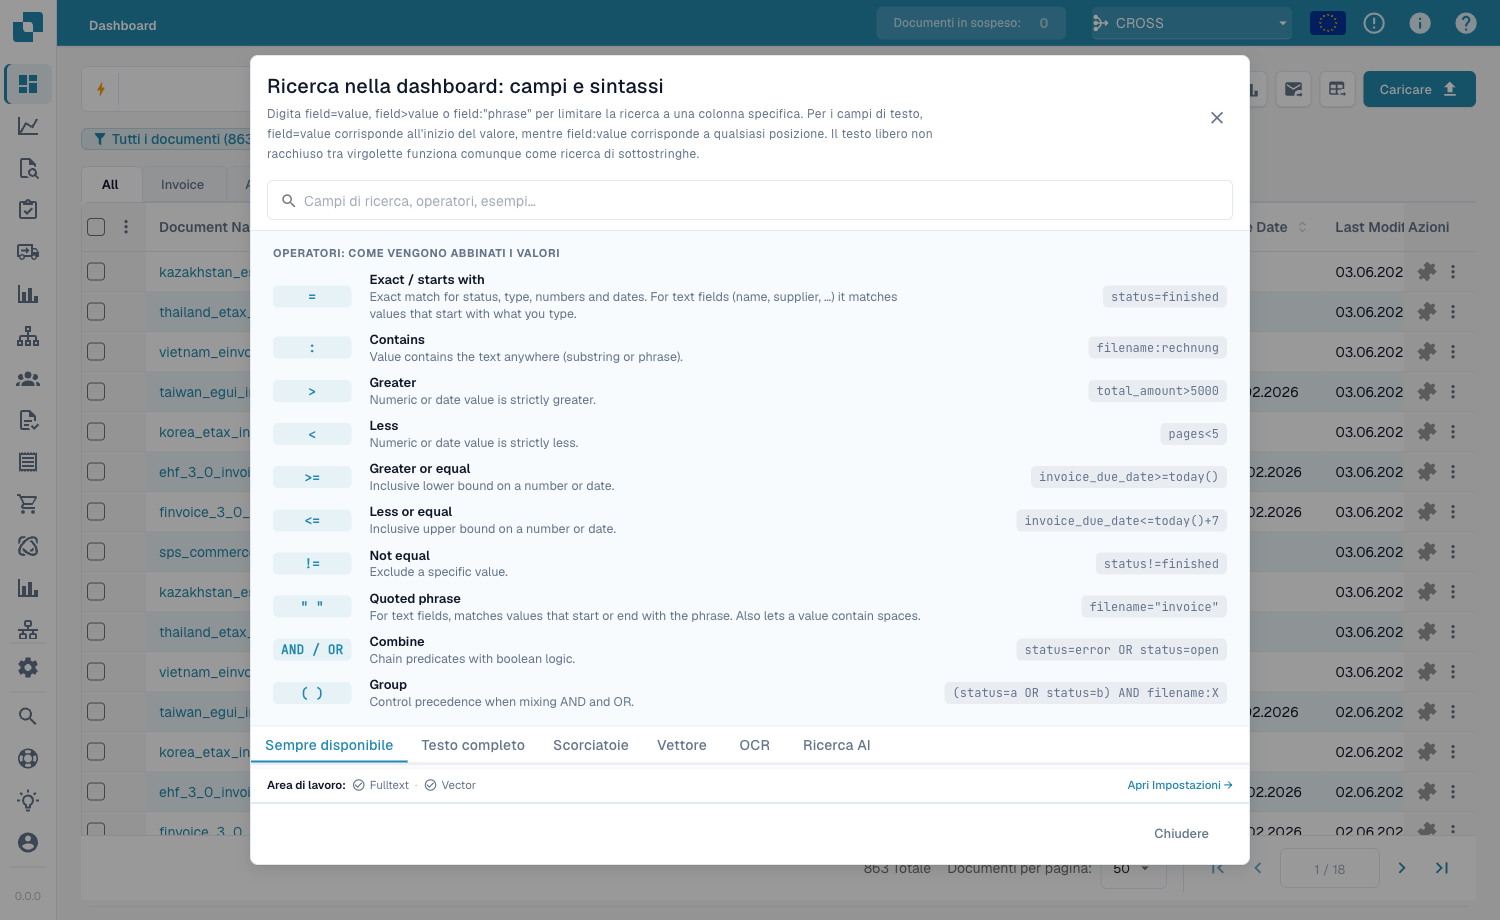Open the line chart analytics sidebar icon

click(28, 126)
